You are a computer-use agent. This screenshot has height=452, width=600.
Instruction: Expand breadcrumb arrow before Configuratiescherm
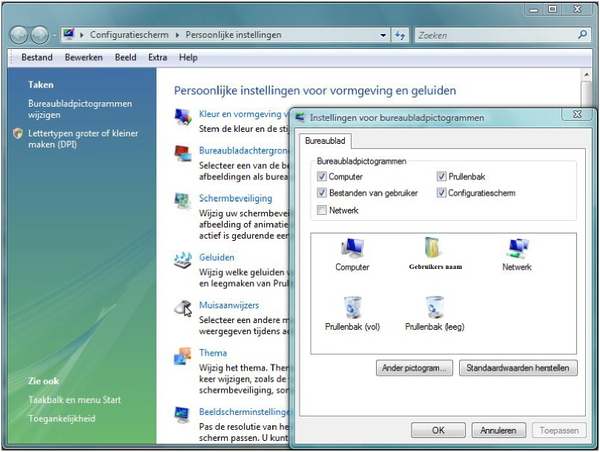[82, 35]
